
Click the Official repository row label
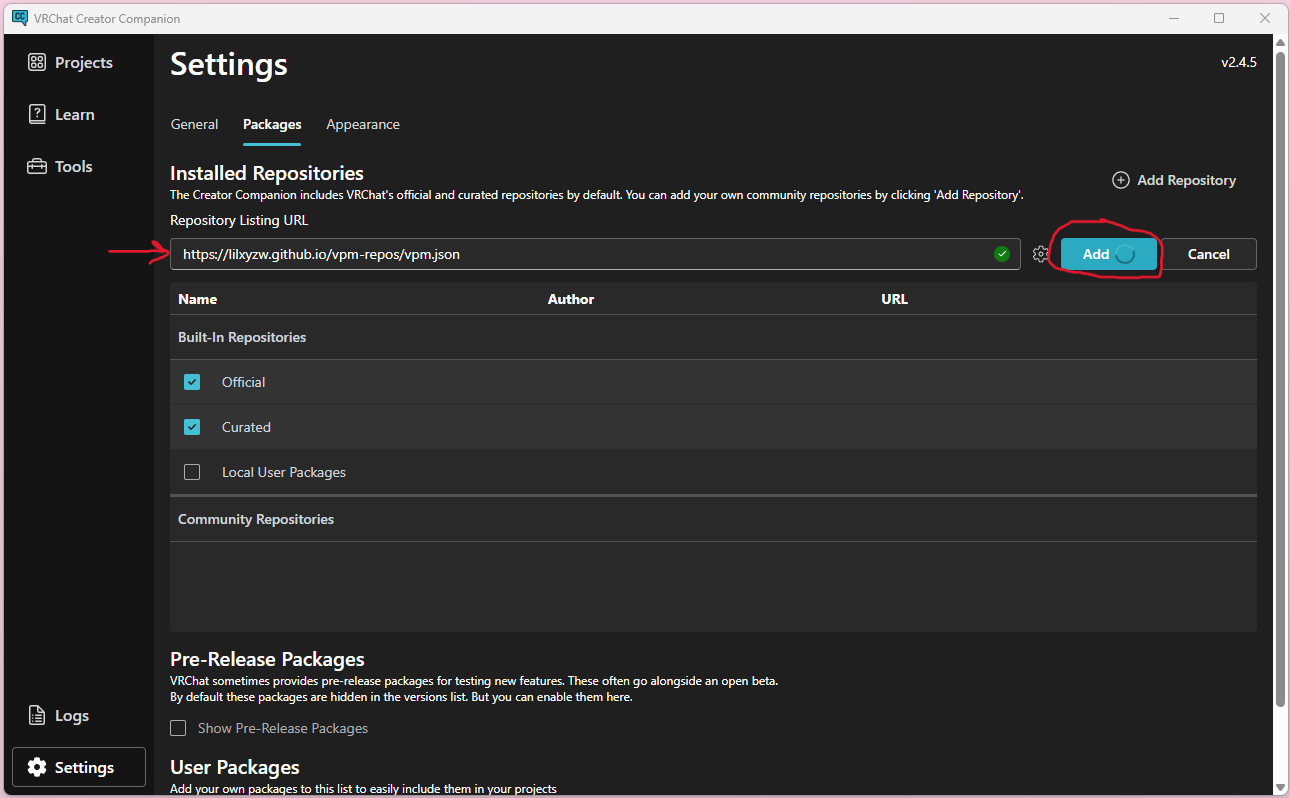(244, 382)
